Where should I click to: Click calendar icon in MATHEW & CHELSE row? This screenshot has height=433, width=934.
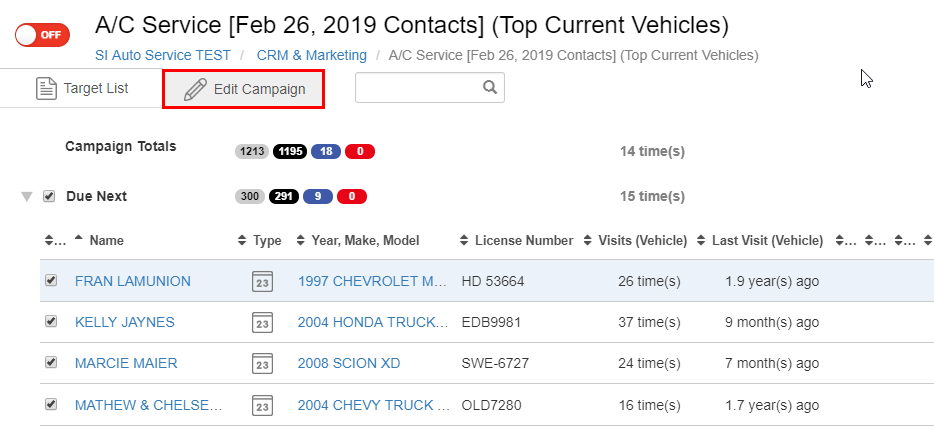tap(262, 405)
